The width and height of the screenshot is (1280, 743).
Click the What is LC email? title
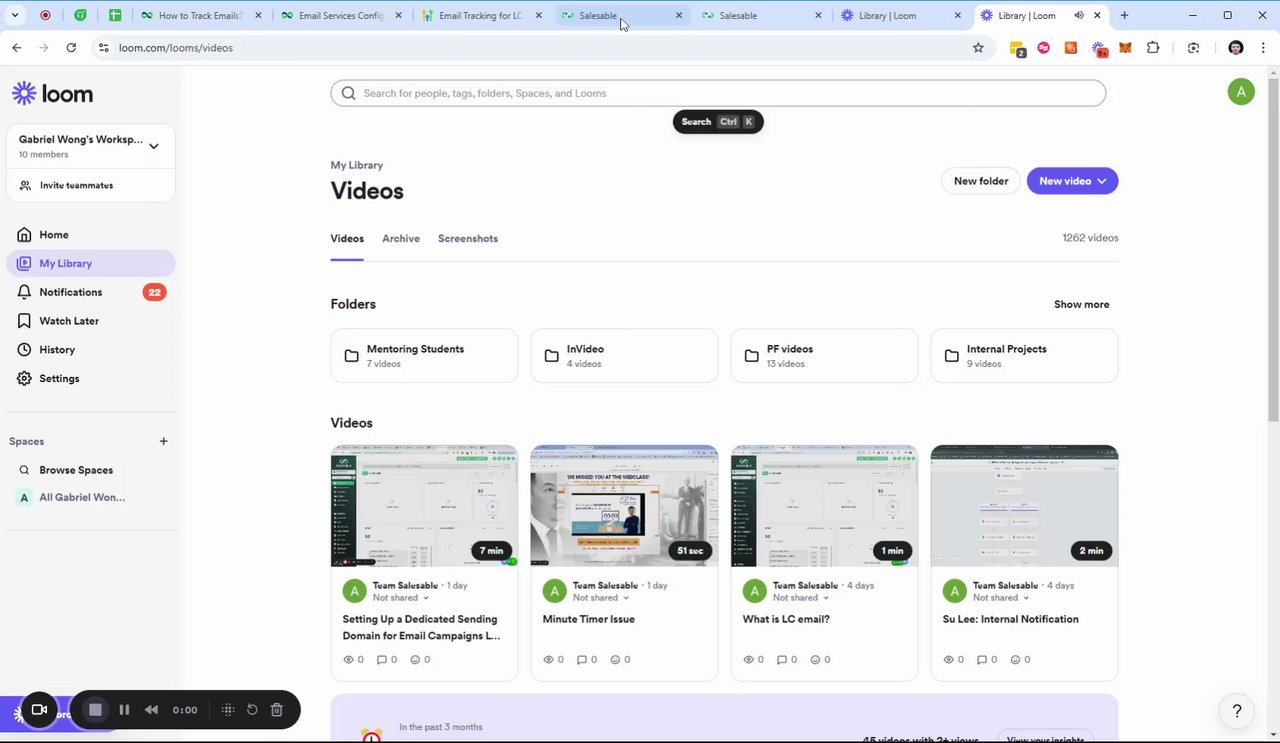click(786, 619)
